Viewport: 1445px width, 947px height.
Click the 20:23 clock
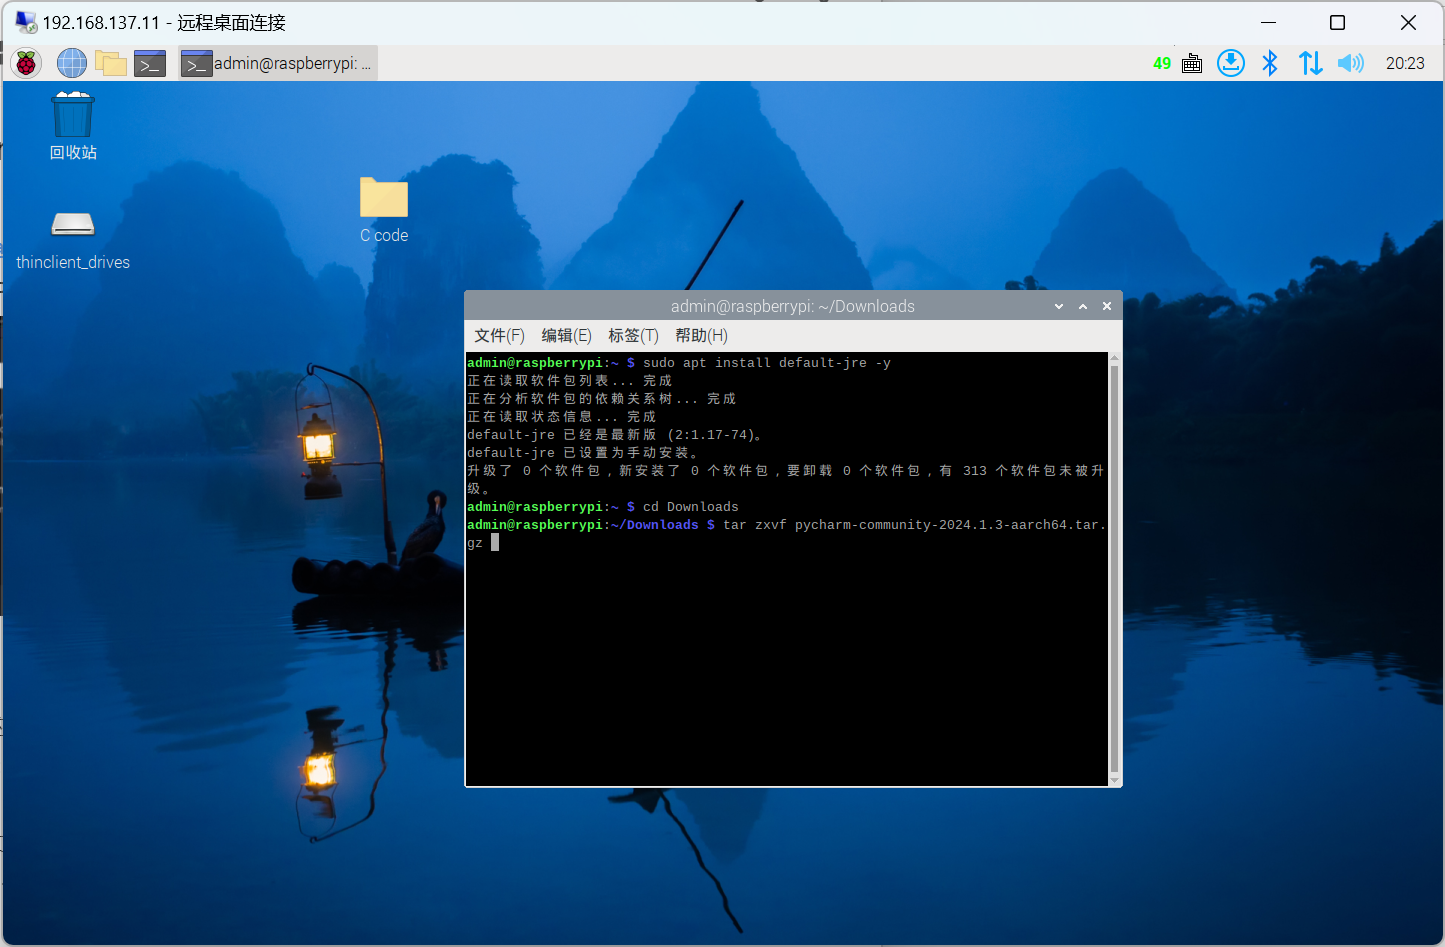pyautogui.click(x=1405, y=63)
